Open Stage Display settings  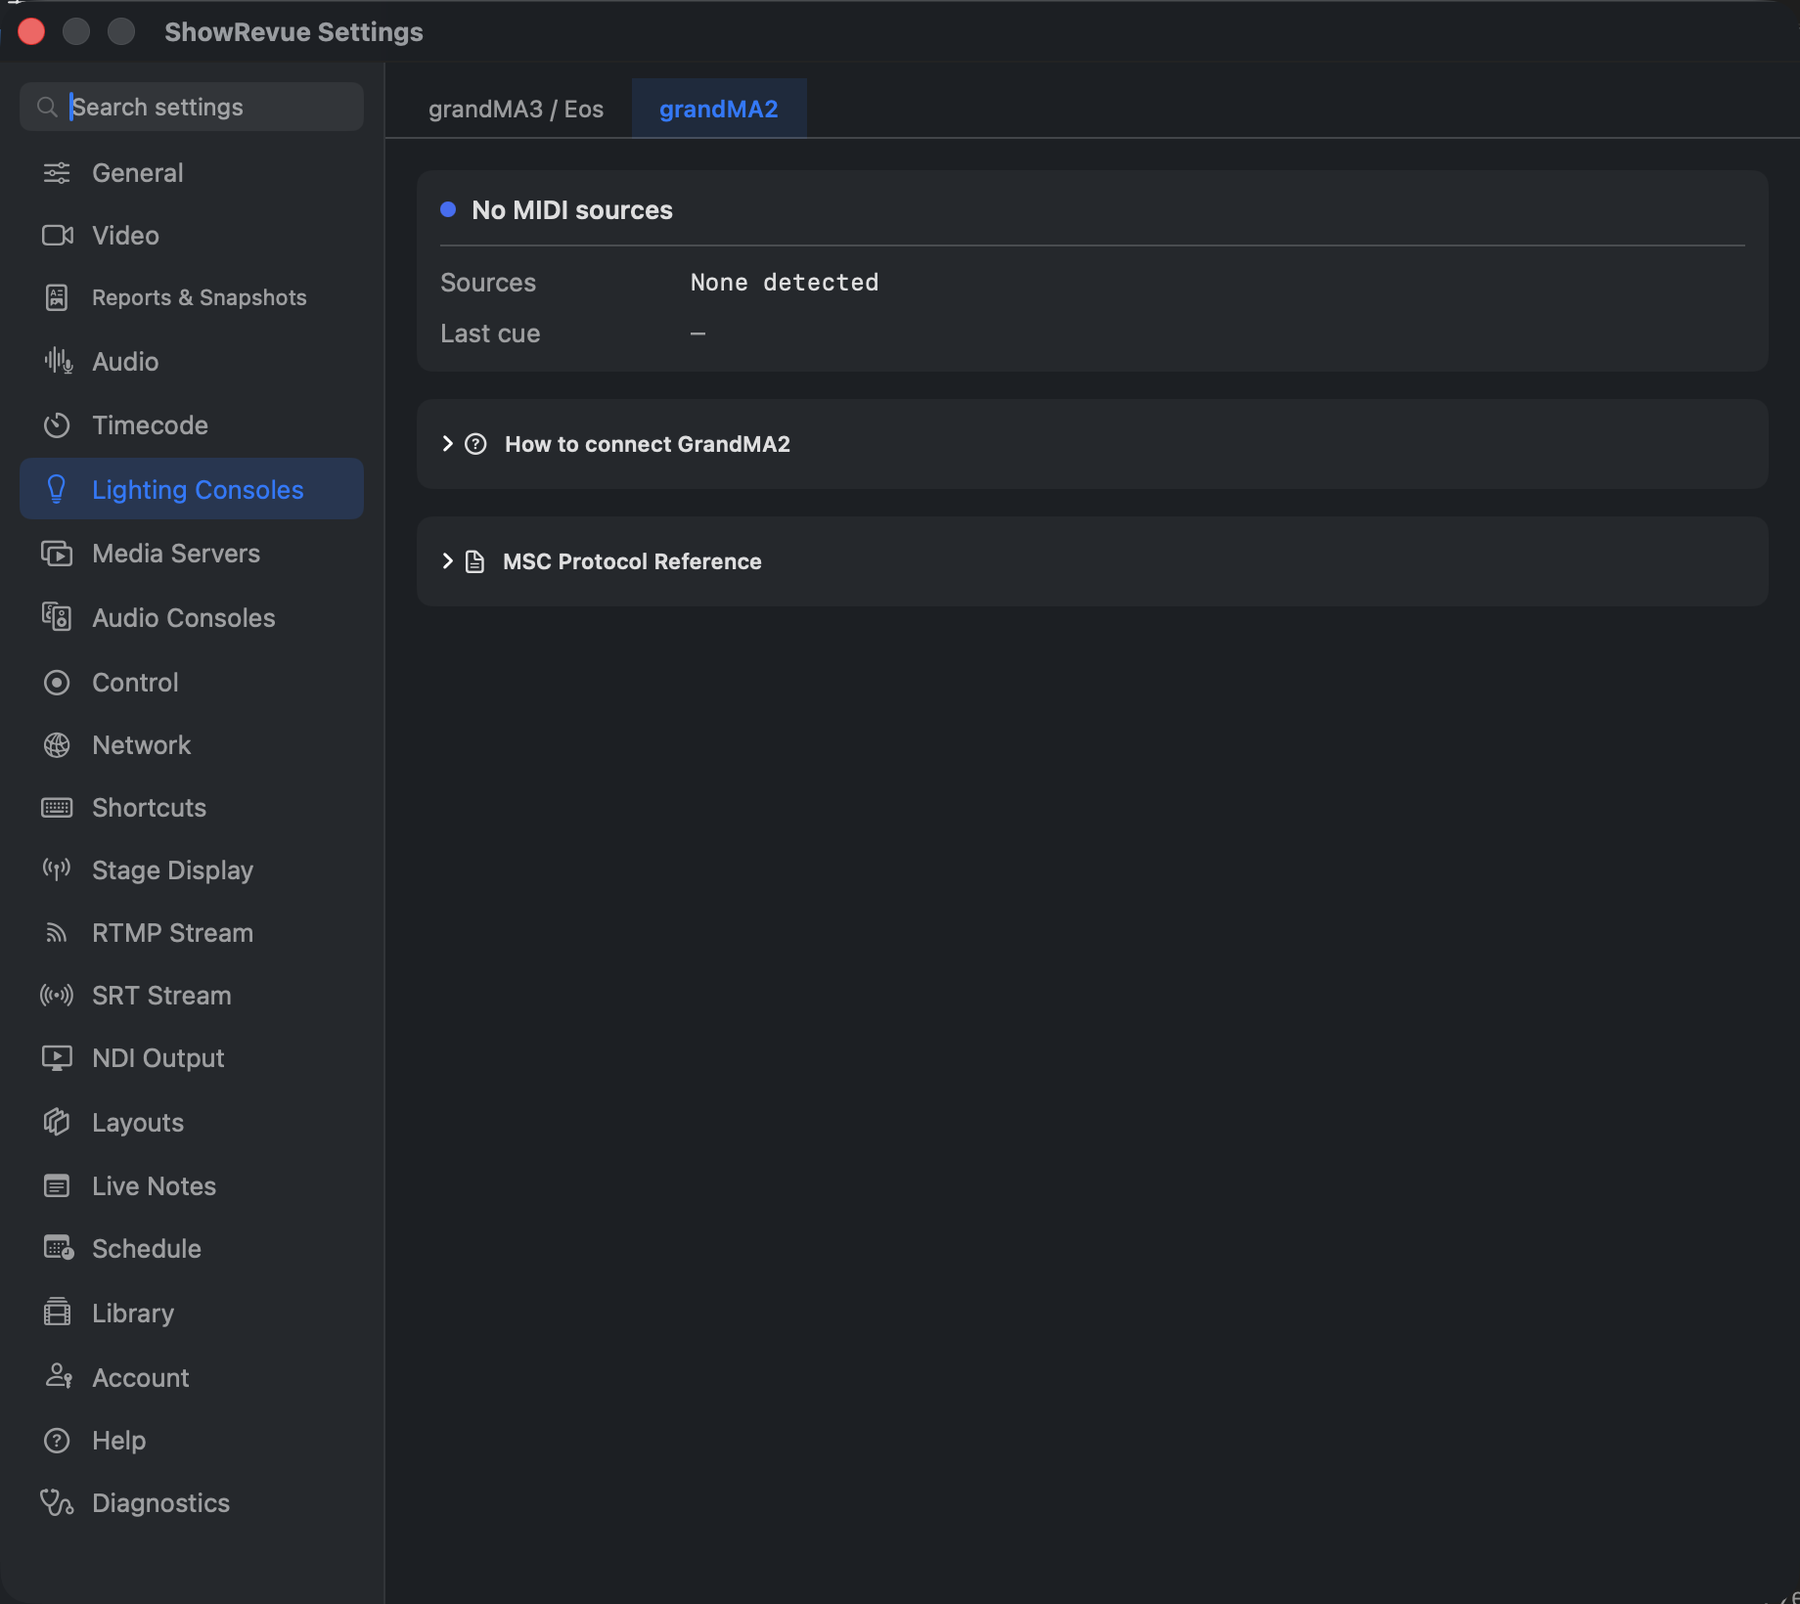(x=191, y=870)
